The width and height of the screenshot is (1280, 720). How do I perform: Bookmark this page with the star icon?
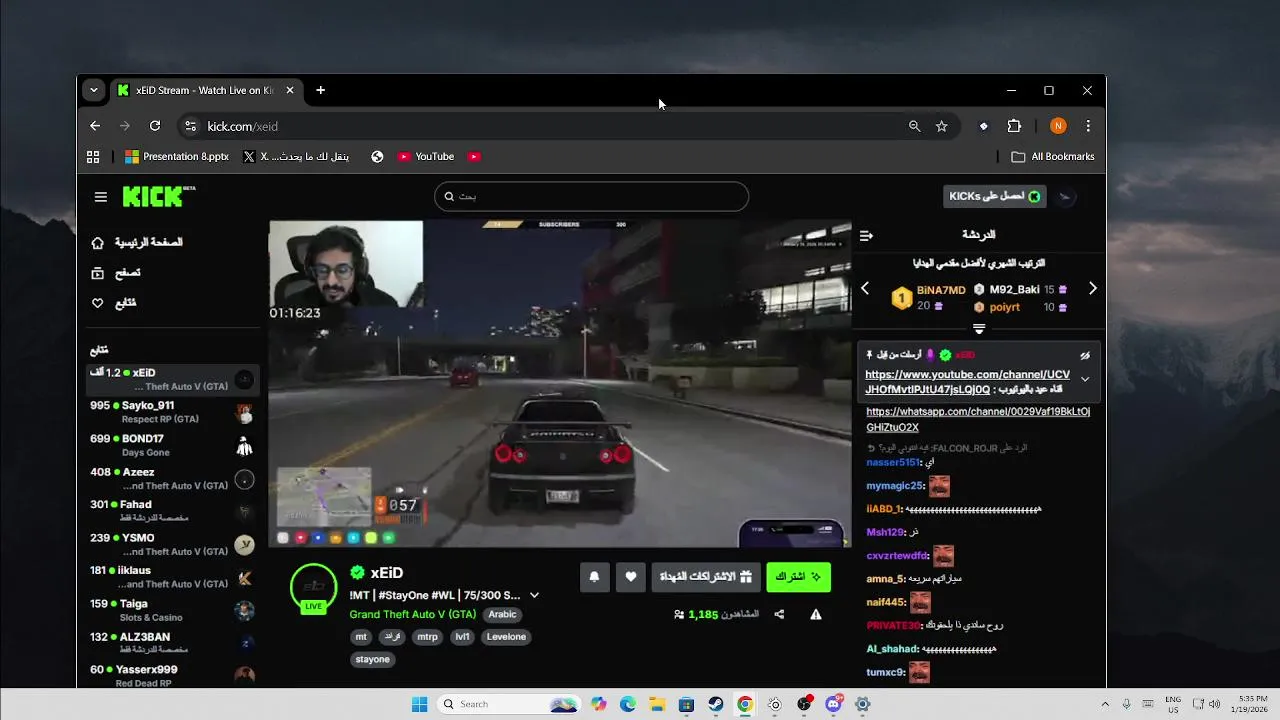pyautogui.click(x=941, y=126)
